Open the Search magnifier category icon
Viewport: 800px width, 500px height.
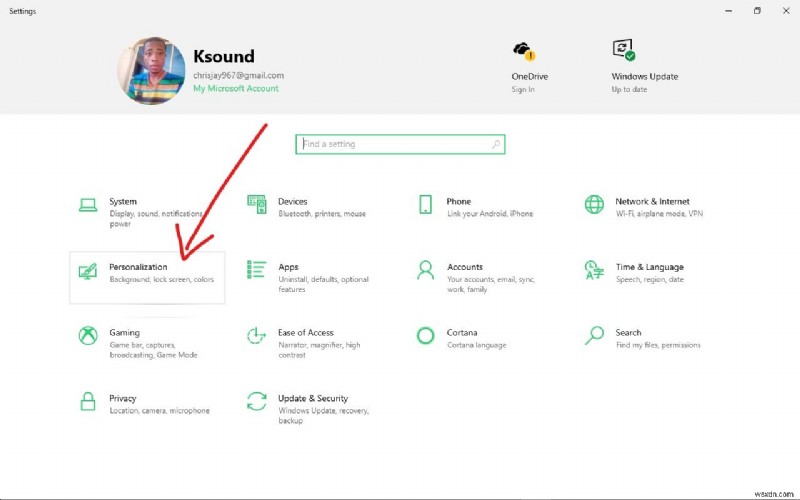tap(594, 336)
